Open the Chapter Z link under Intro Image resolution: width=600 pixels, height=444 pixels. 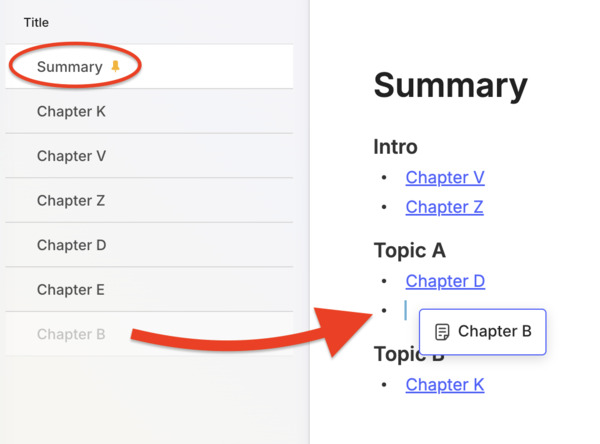tap(444, 207)
